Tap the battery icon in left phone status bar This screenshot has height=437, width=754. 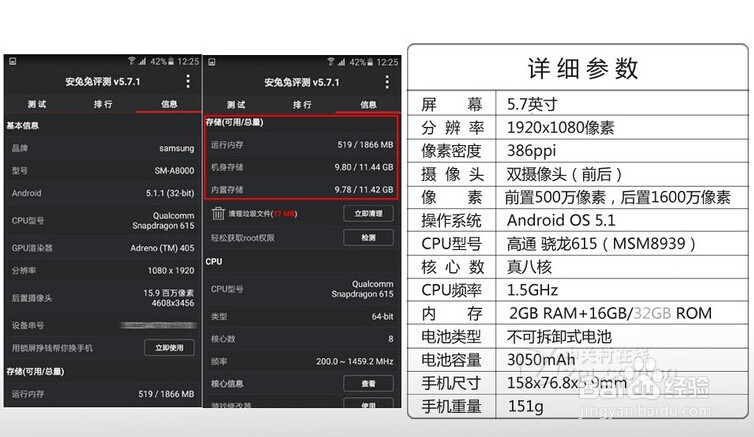tap(171, 62)
